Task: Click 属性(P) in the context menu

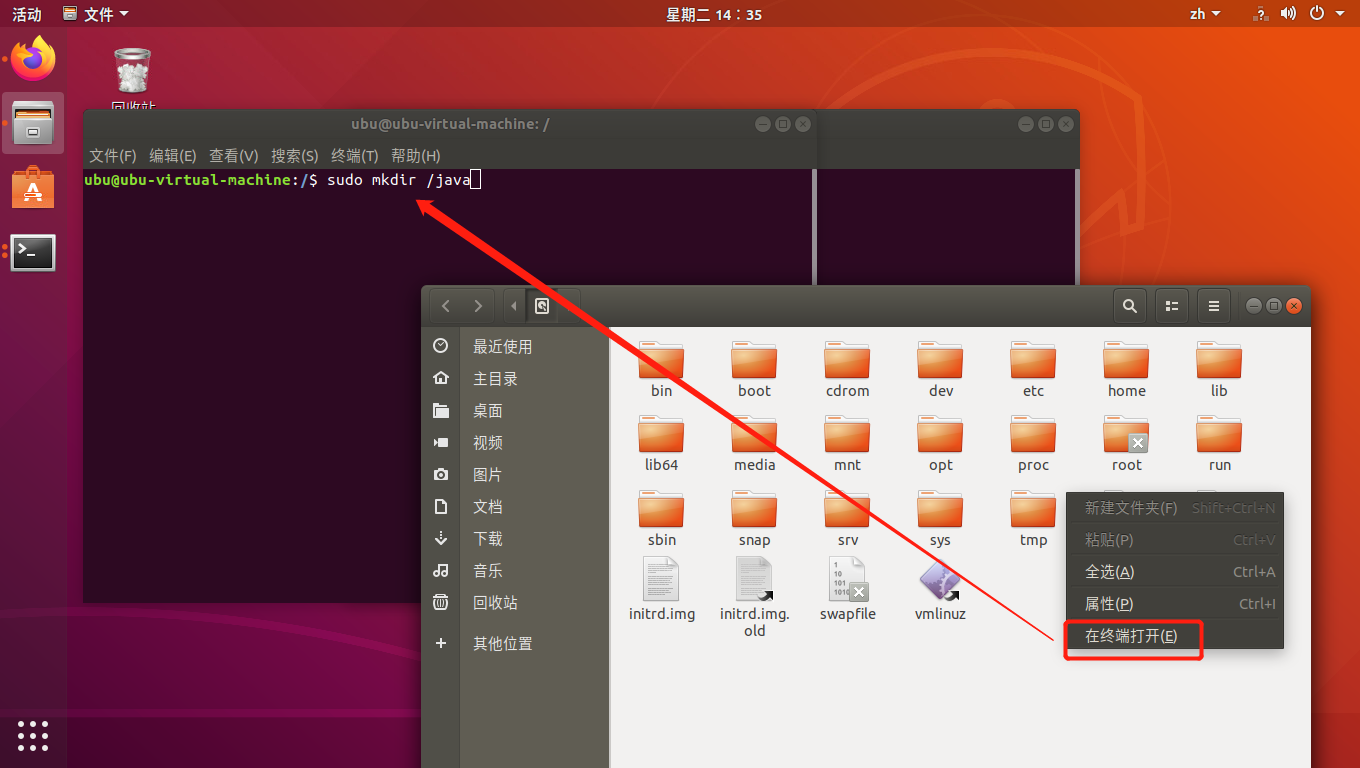Action: click(x=1121, y=603)
